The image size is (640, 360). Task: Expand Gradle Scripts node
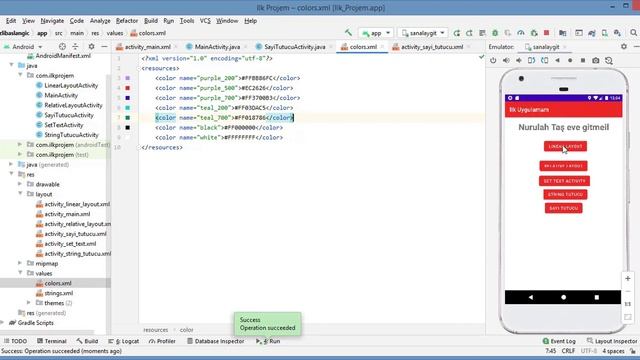pos(3,322)
